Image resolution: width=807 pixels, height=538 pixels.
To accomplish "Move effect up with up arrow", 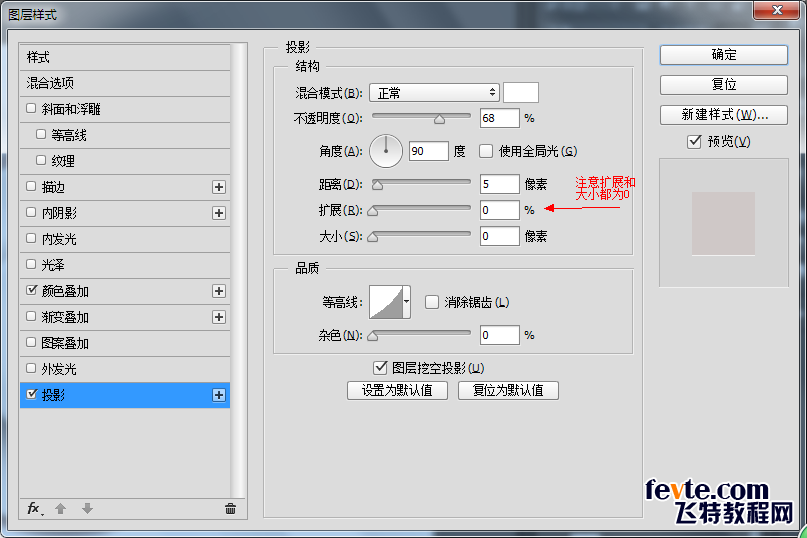I will pos(61,509).
